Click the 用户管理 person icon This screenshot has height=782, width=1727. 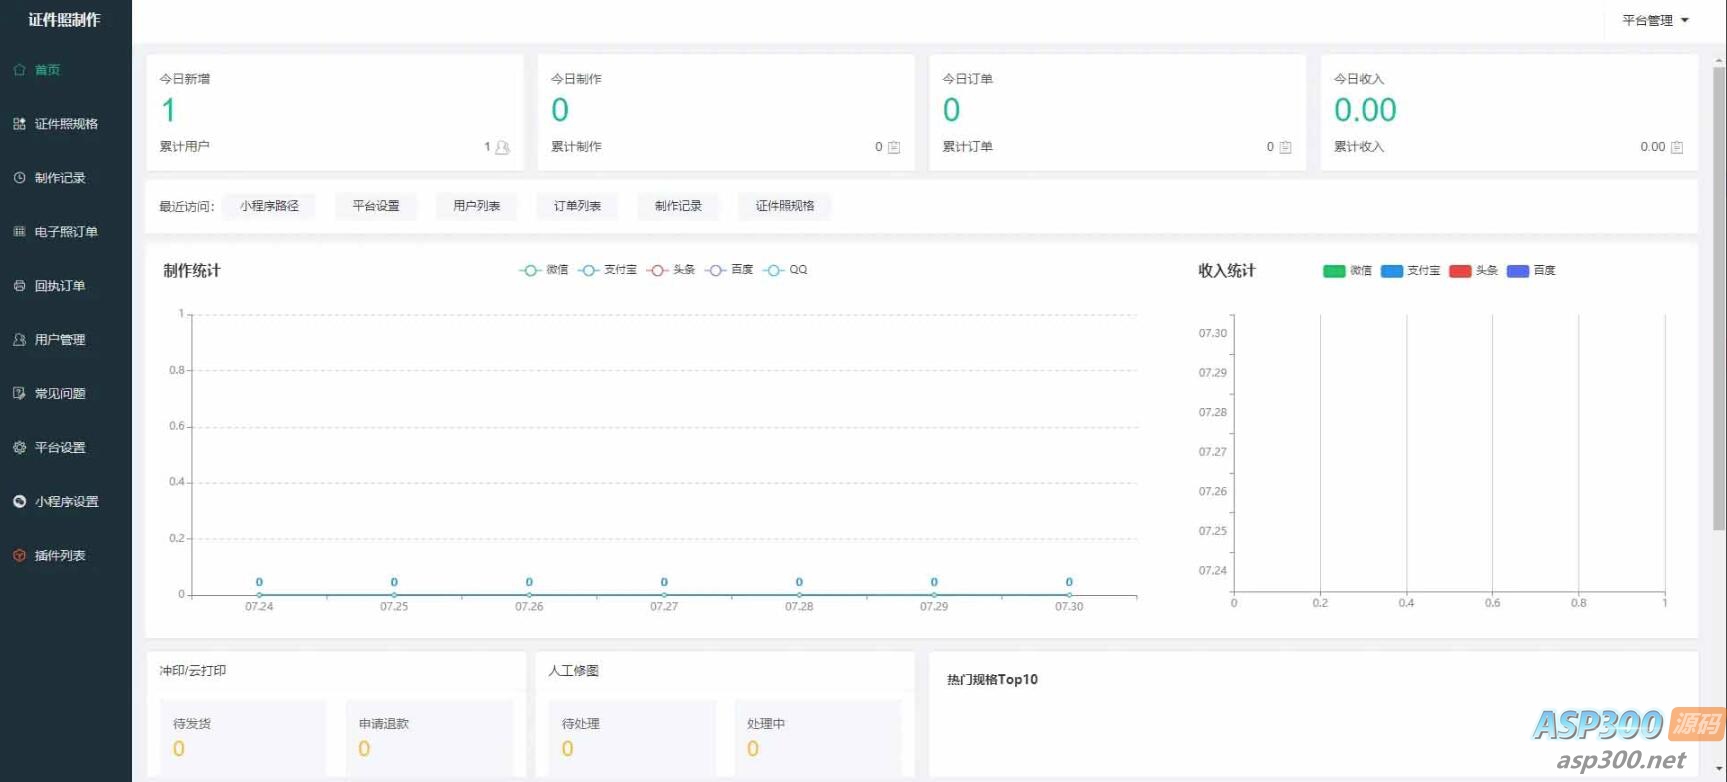click(x=19, y=340)
